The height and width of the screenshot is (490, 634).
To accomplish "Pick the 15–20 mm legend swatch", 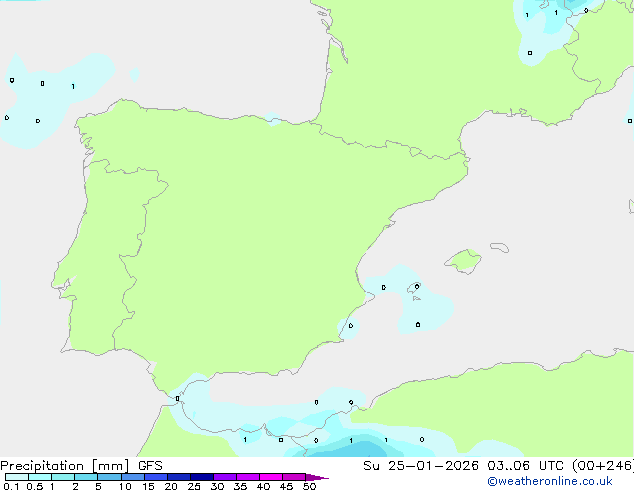I will (155, 477).
